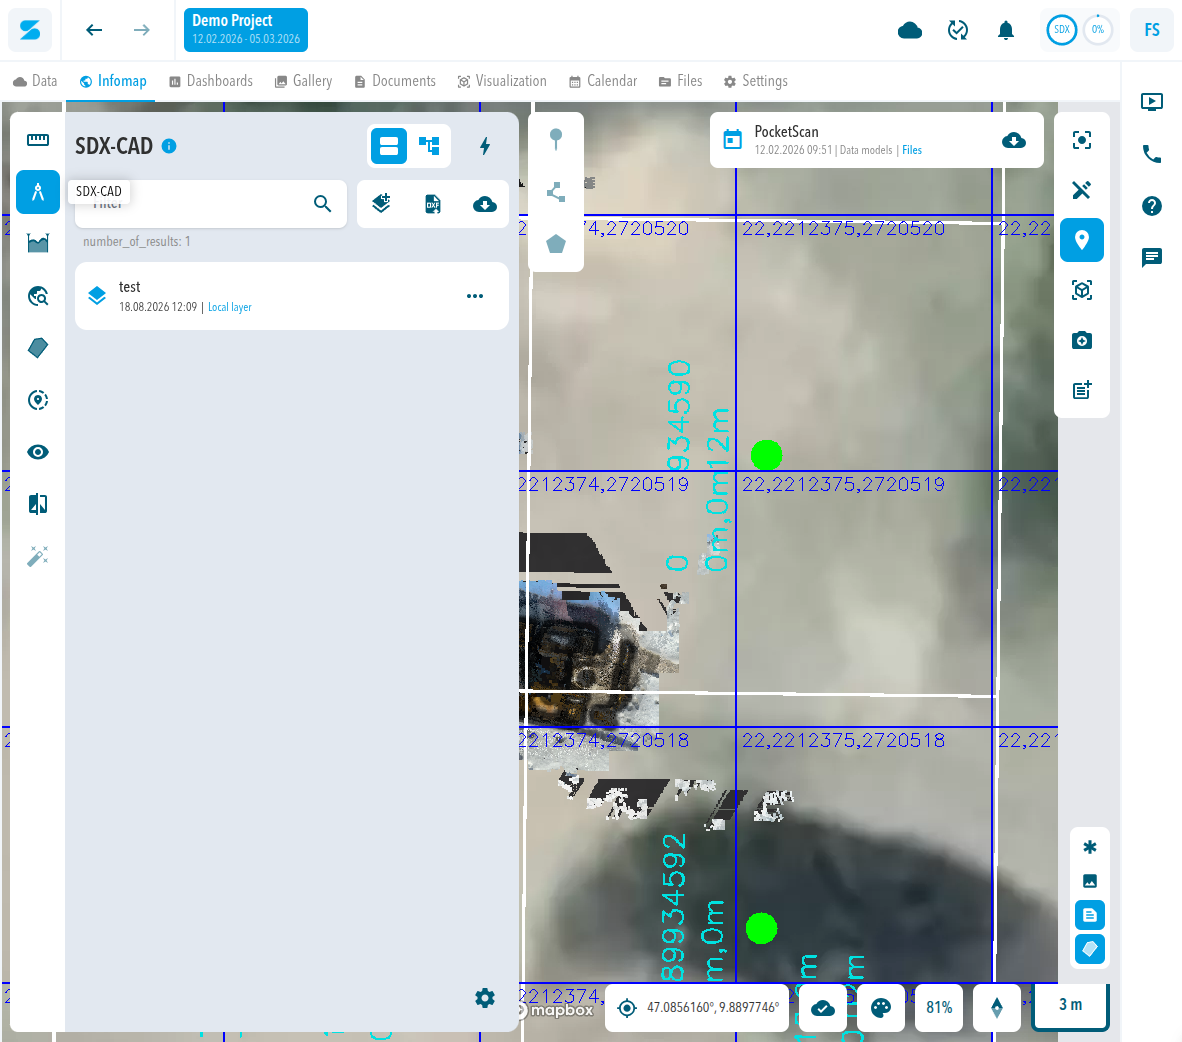Open the Gallery tab
This screenshot has height=1042, width=1182.
[304, 81]
